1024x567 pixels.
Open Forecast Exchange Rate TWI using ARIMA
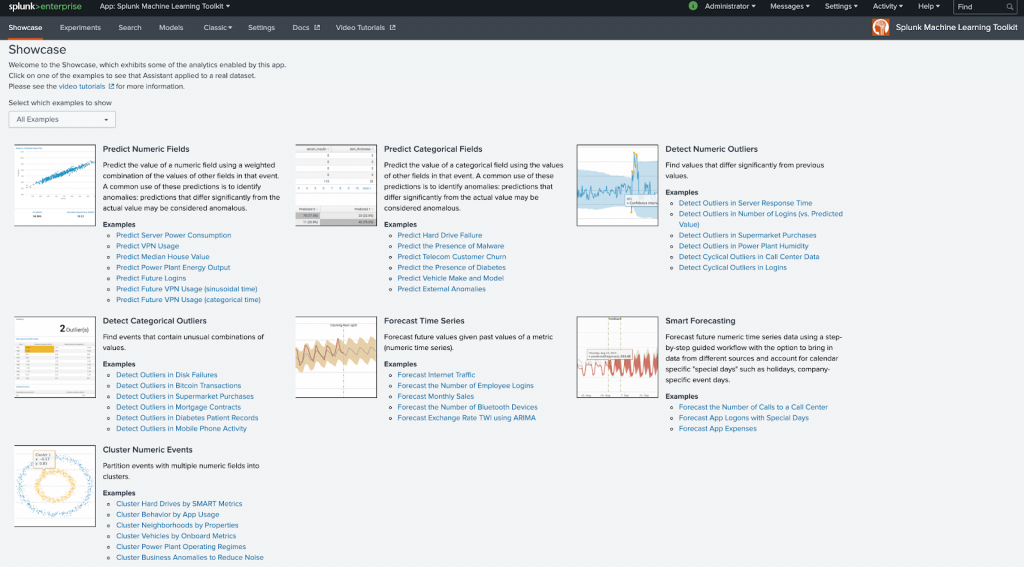pos(466,417)
